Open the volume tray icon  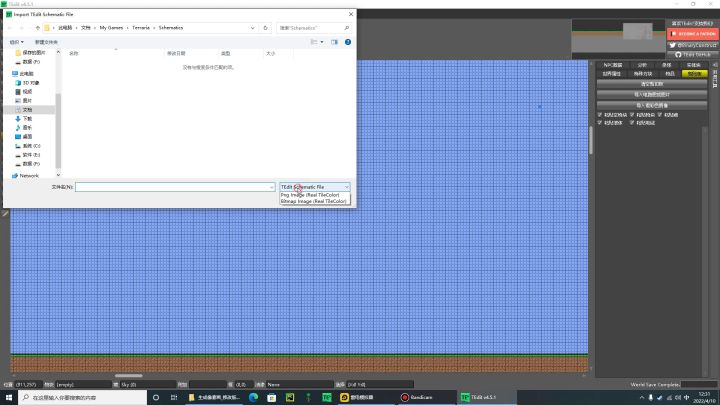[x=678, y=398]
